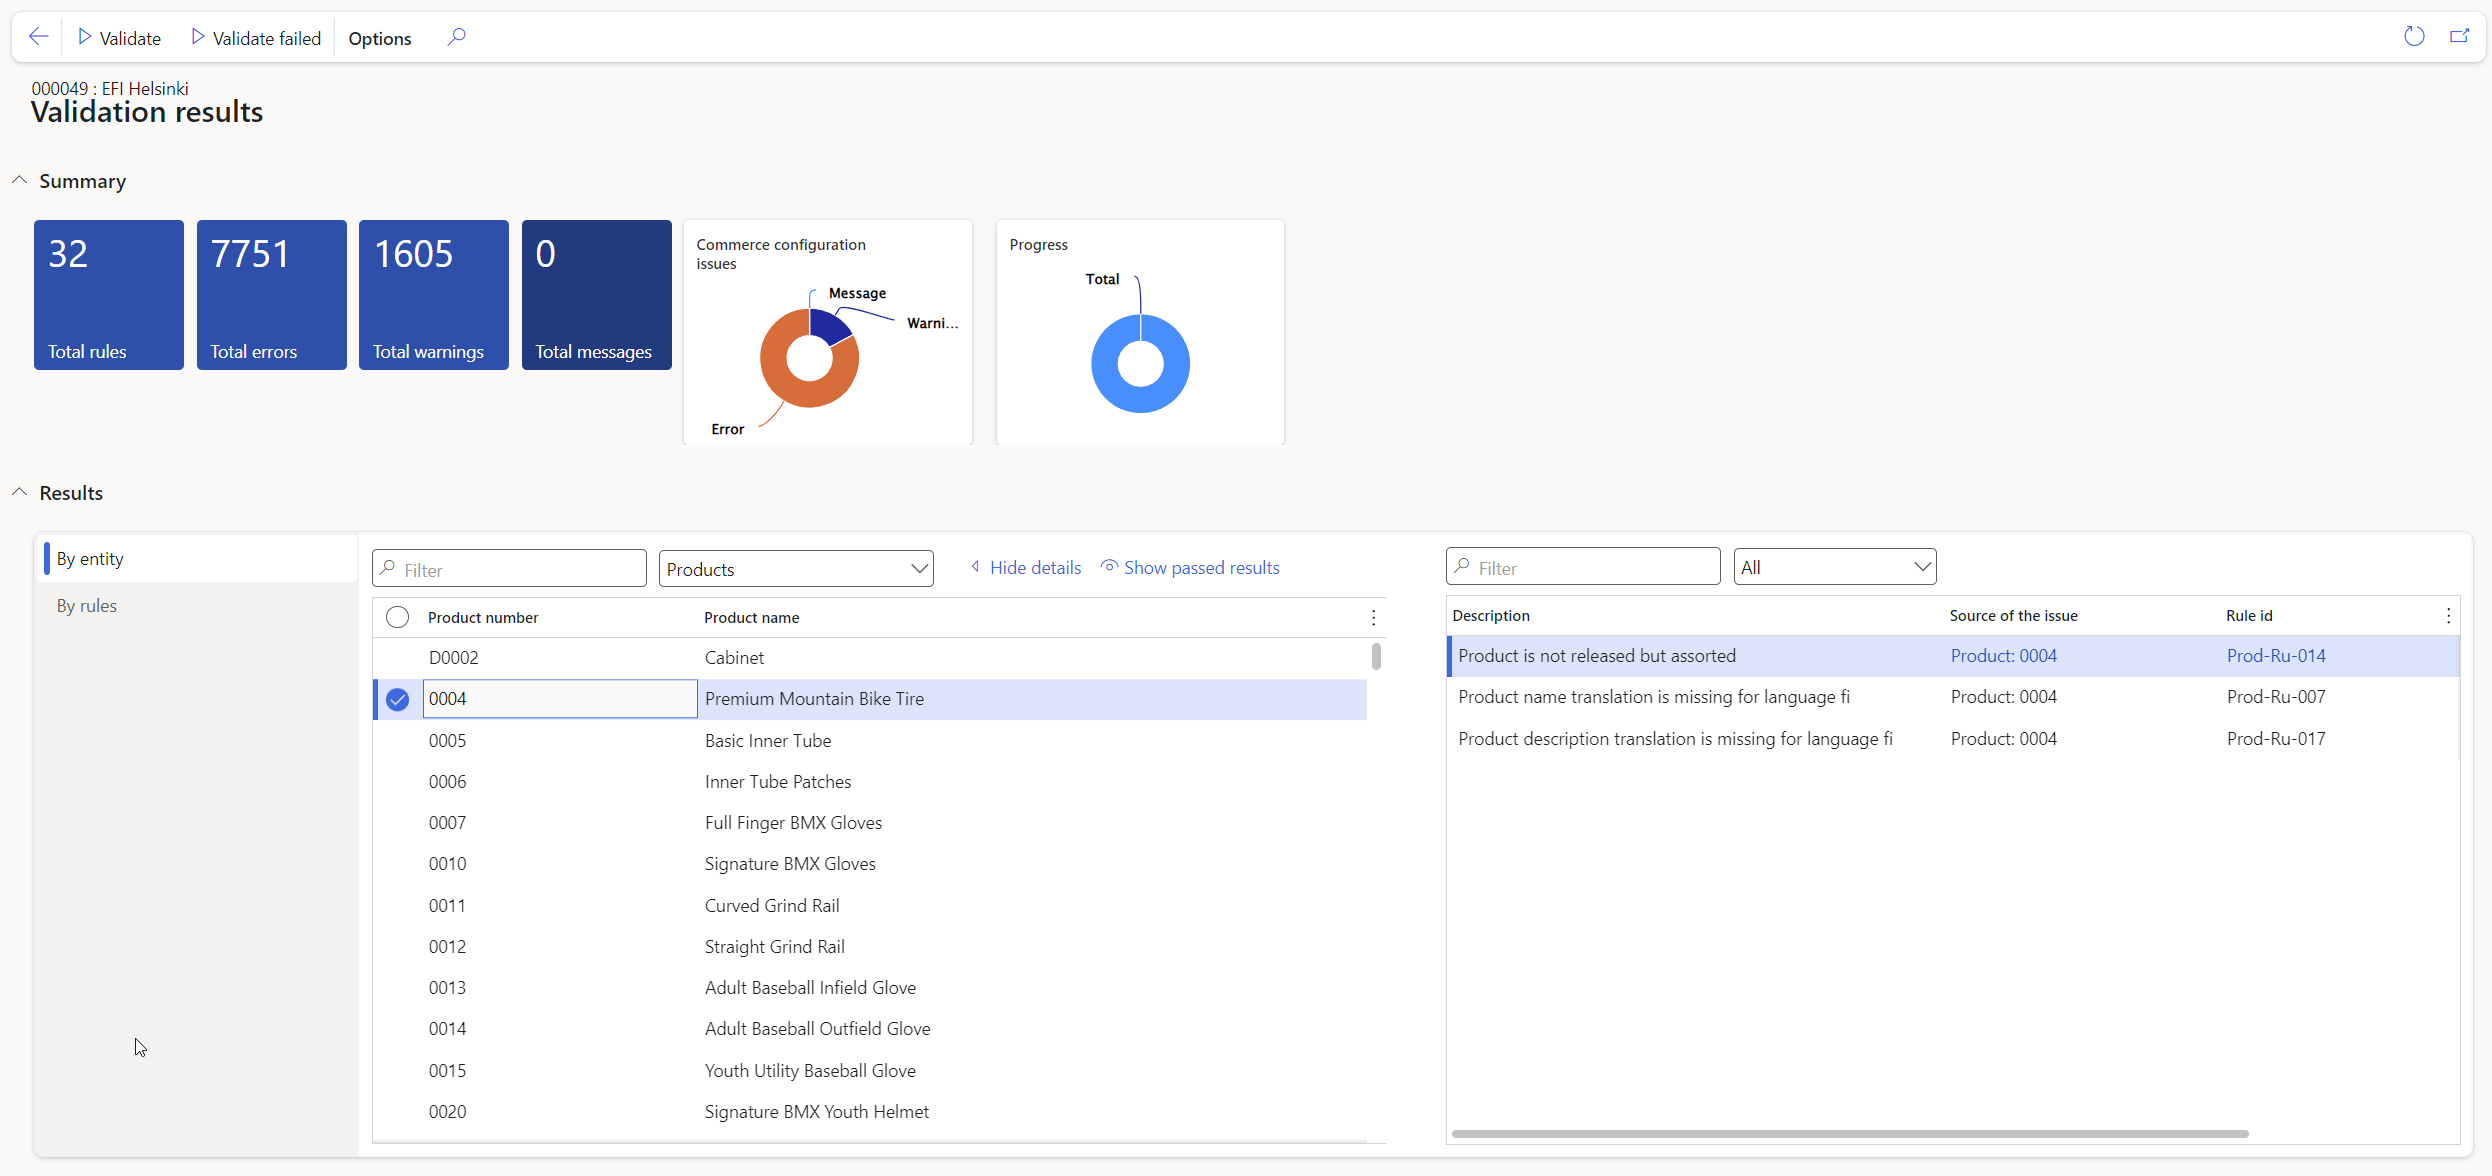
Task: Select Signature BMX Youth Helmet row
Action: coord(870,1111)
